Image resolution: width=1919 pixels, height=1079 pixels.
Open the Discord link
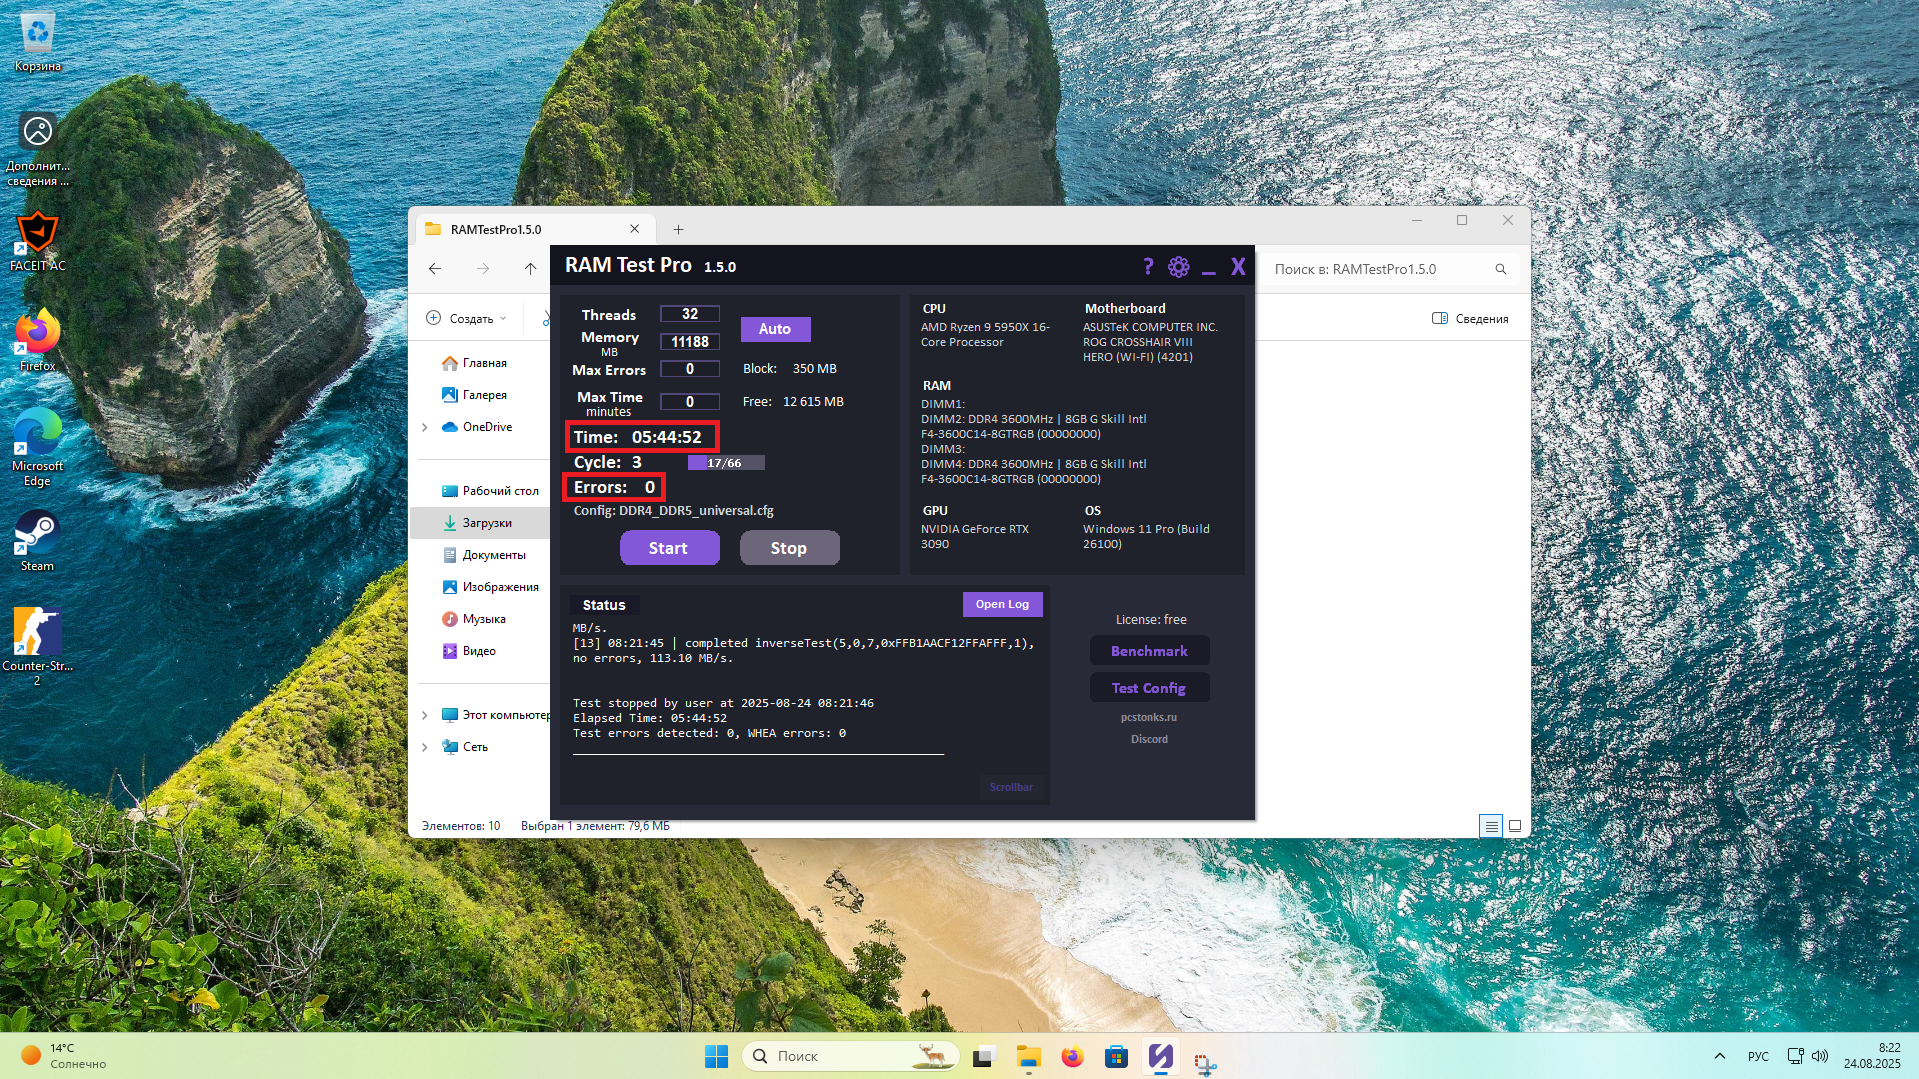pos(1149,739)
